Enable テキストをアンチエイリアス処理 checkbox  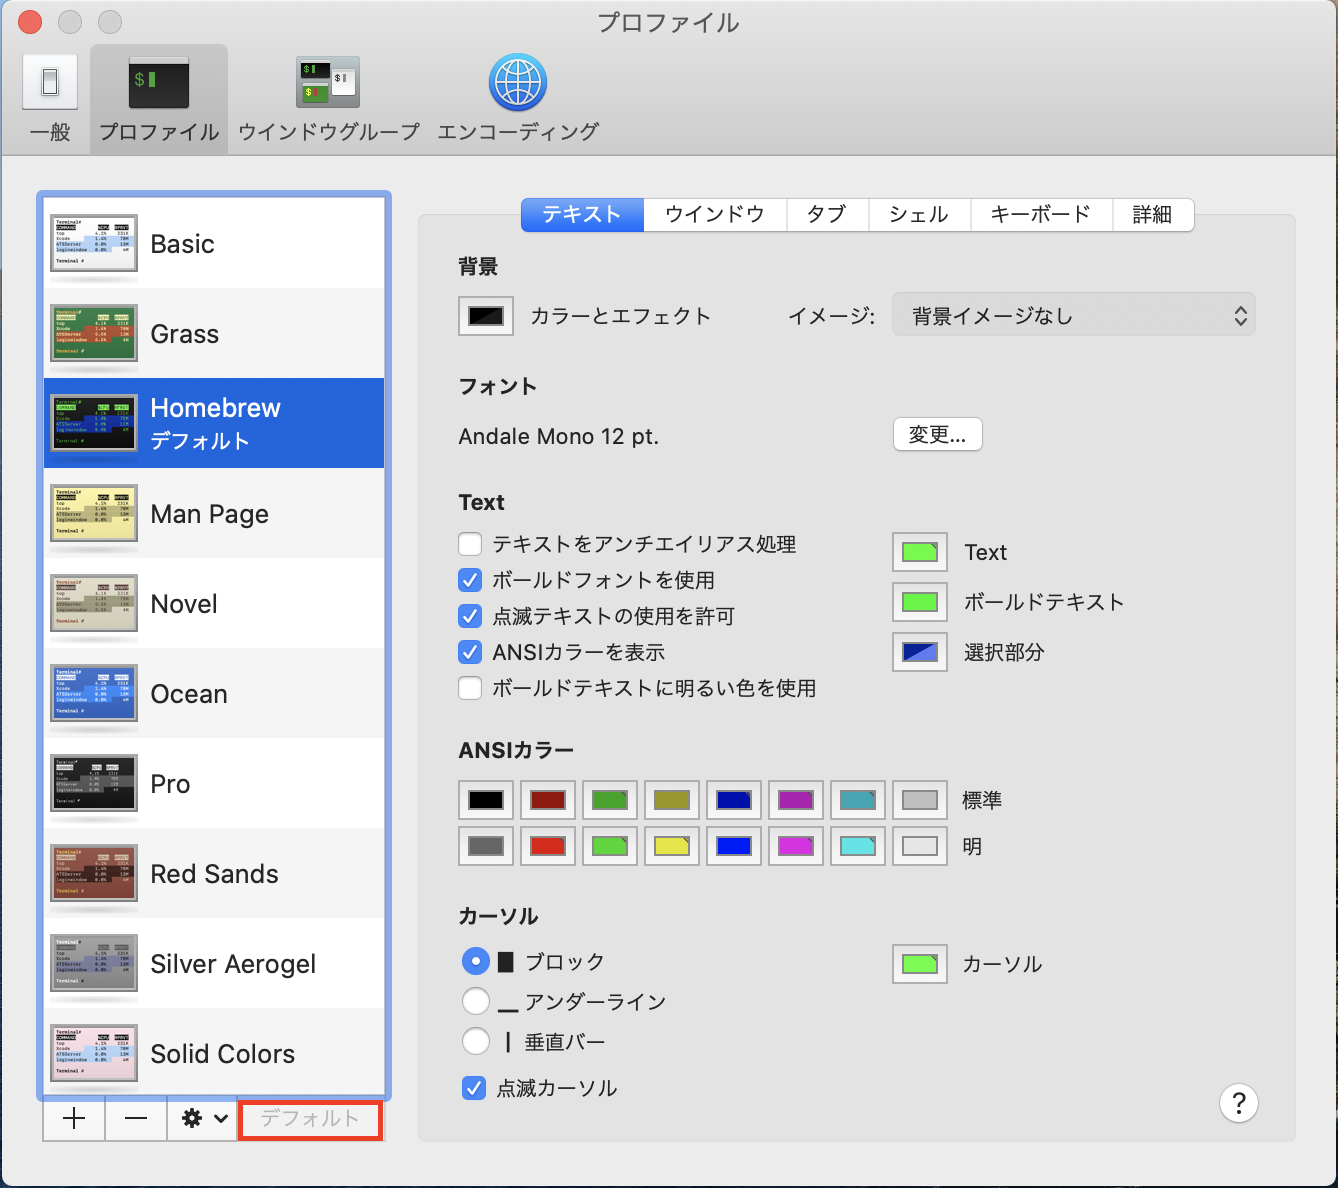click(x=470, y=544)
